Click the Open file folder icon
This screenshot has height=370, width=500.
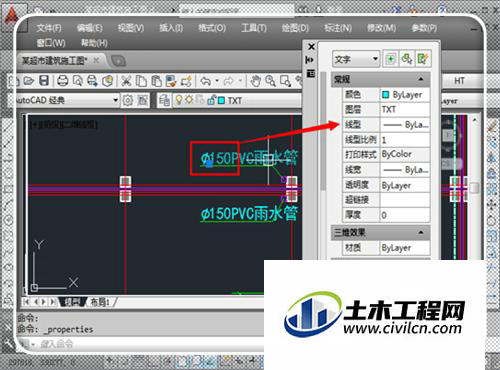click(29, 81)
